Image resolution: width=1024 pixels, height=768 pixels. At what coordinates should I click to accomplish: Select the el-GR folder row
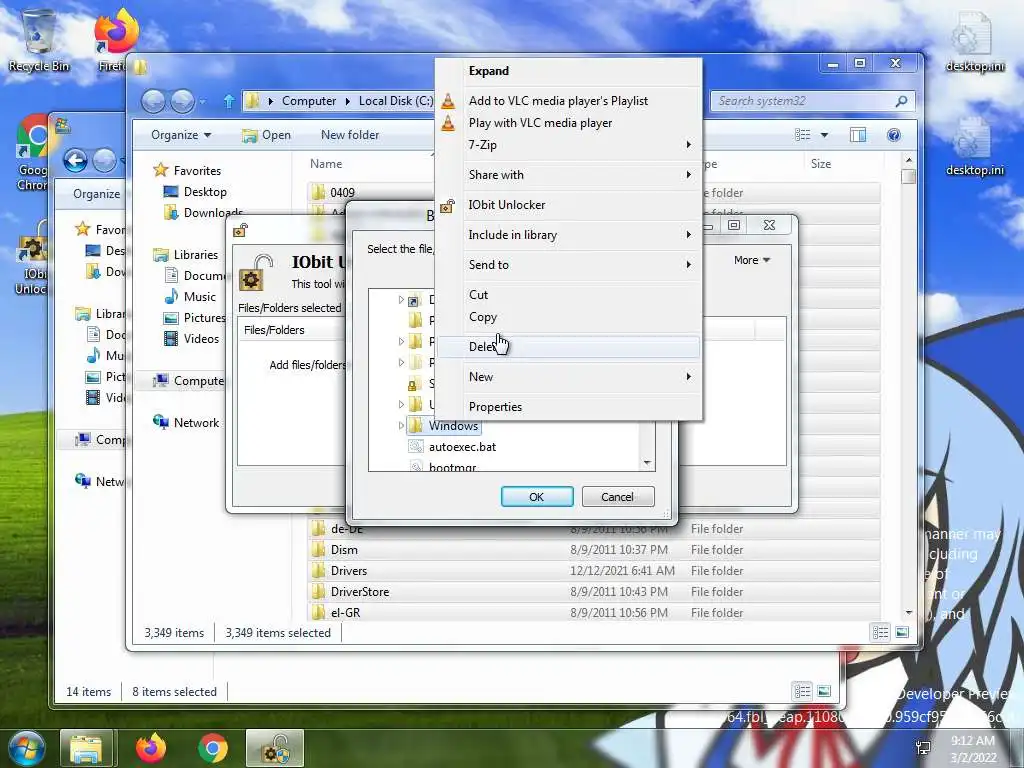point(594,613)
